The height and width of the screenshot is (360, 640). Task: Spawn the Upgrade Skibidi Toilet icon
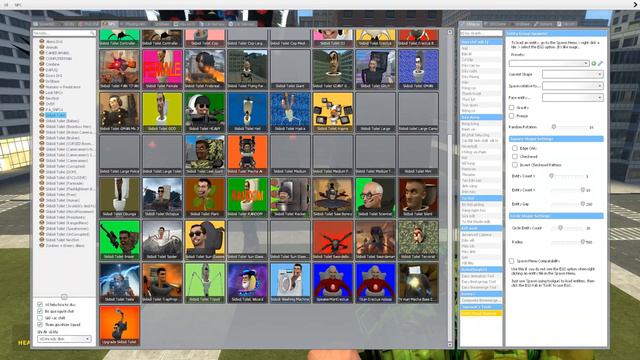tap(119, 326)
